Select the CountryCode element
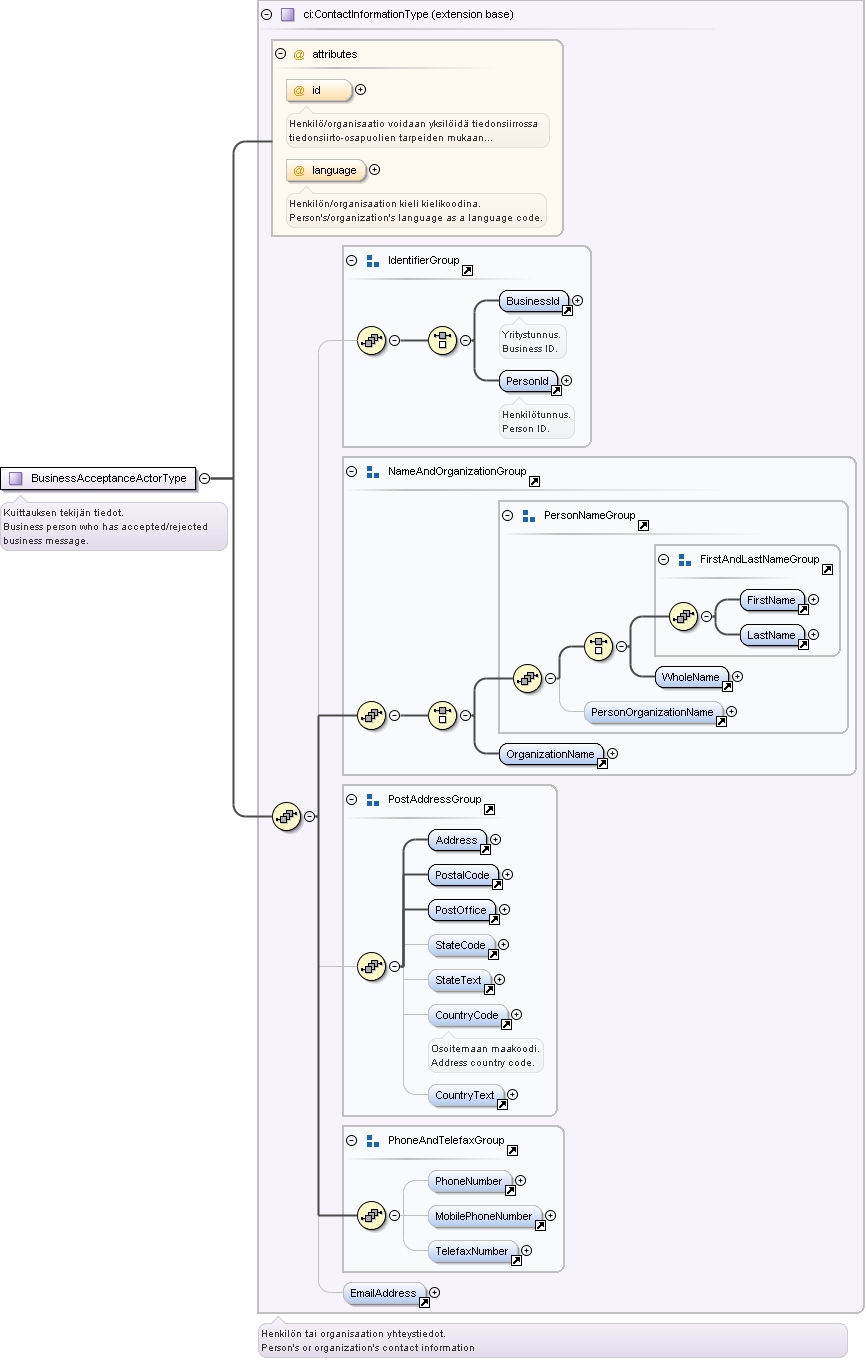The width and height of the screenshot is (866, 1361). tap(467, 1015)
